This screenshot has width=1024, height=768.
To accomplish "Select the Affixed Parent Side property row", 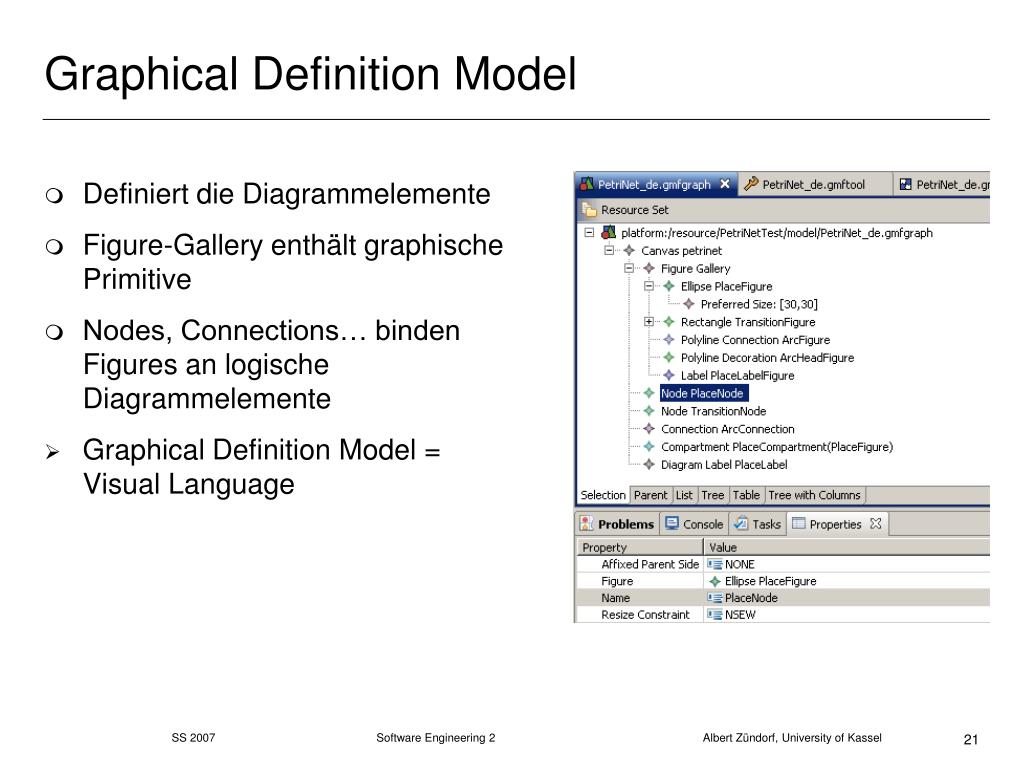I will pyautogui.click(x=783, y=564).
